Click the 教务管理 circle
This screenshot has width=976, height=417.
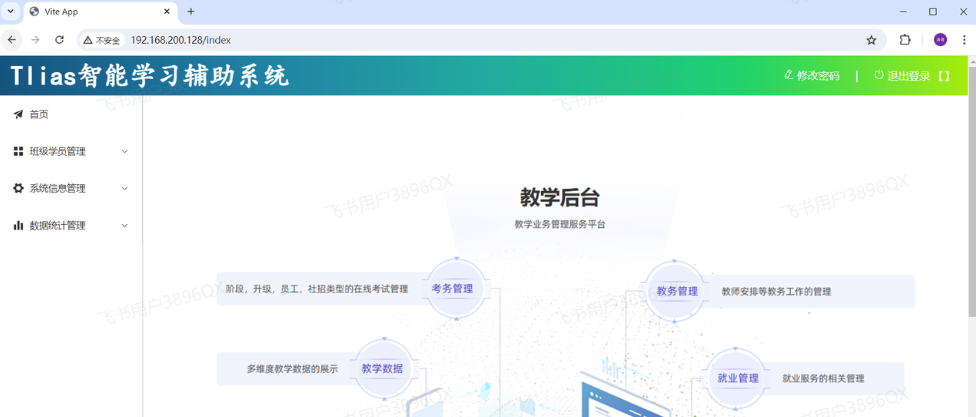click(673, 291)
